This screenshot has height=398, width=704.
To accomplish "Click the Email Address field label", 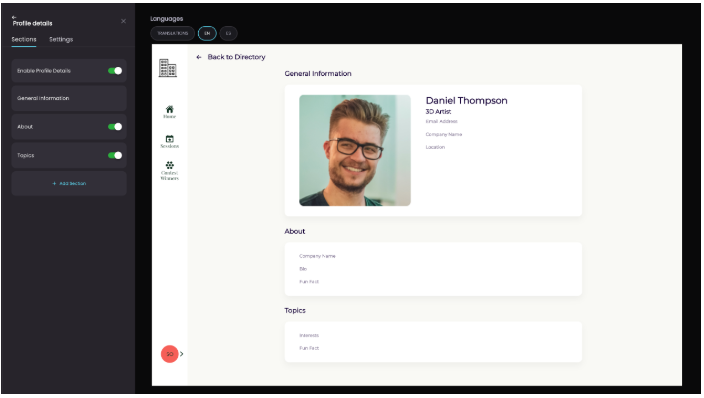I will click(x=441, y=121).
